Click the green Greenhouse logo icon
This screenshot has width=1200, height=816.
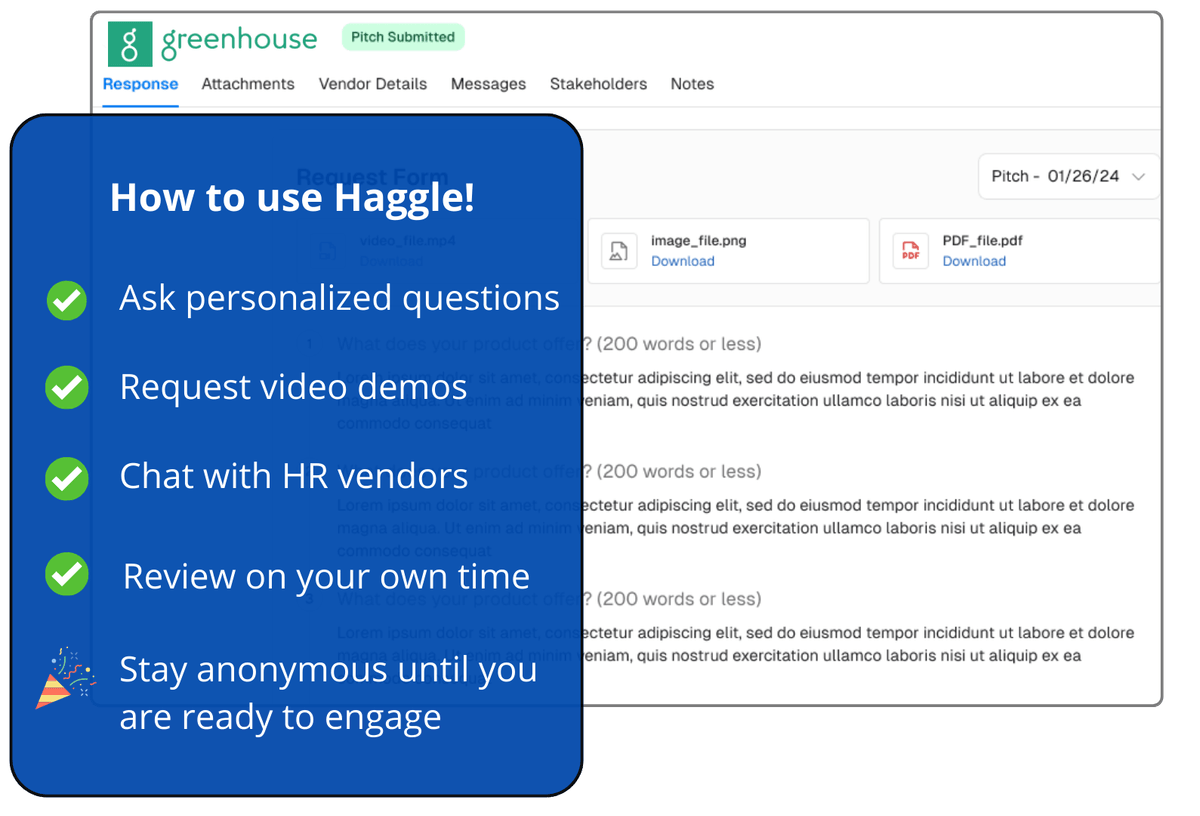(130, 43)
